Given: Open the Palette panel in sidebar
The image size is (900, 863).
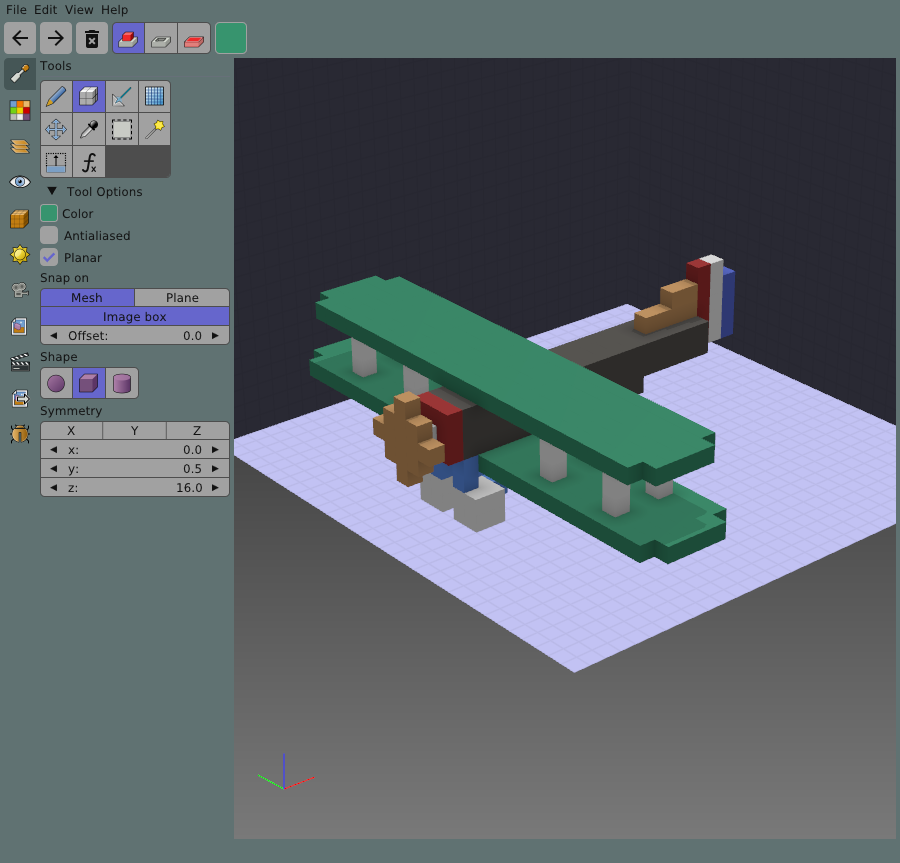Looking at the screenshot, I should (x=20, y=110).
